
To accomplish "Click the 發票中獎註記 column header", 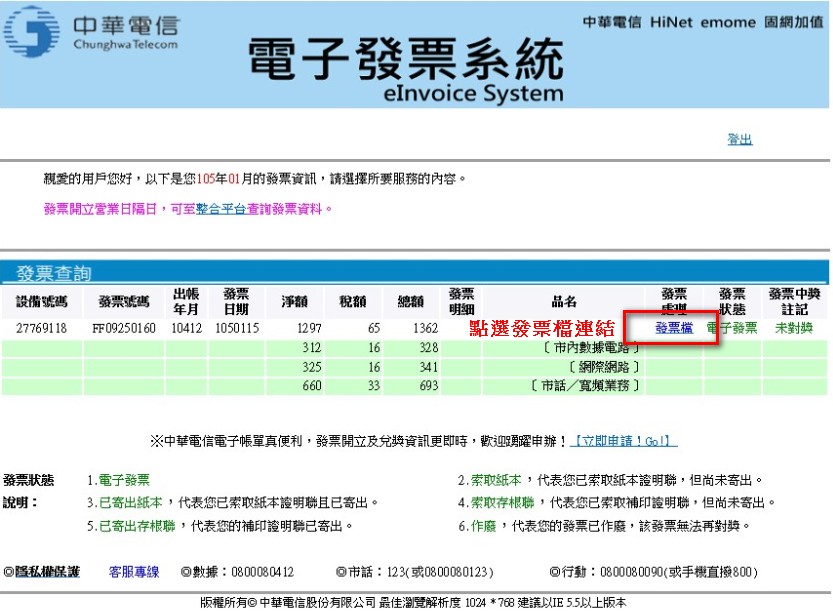I will coord(794,301).
